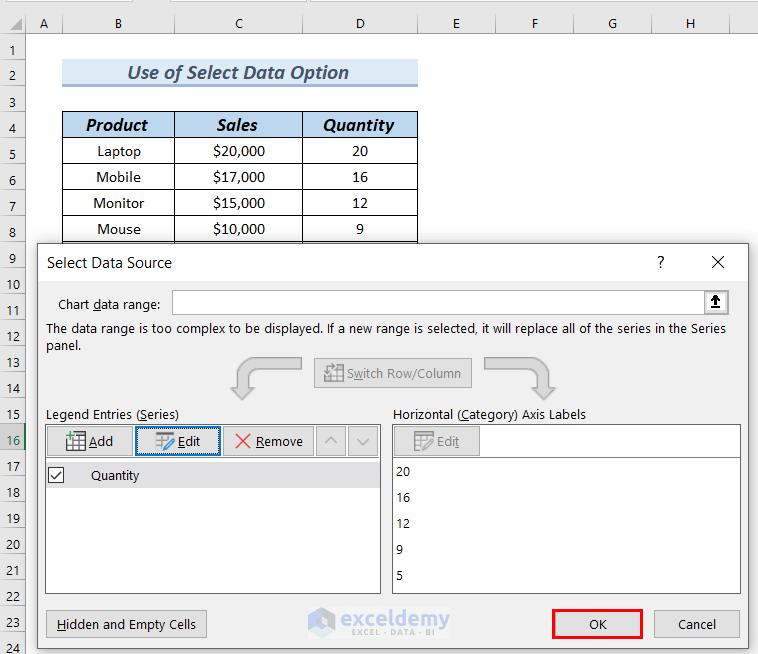The width and height of the screenshot is (758, 654).
Task: Close the Select Data Source dialog
Action: pos(718,262)
